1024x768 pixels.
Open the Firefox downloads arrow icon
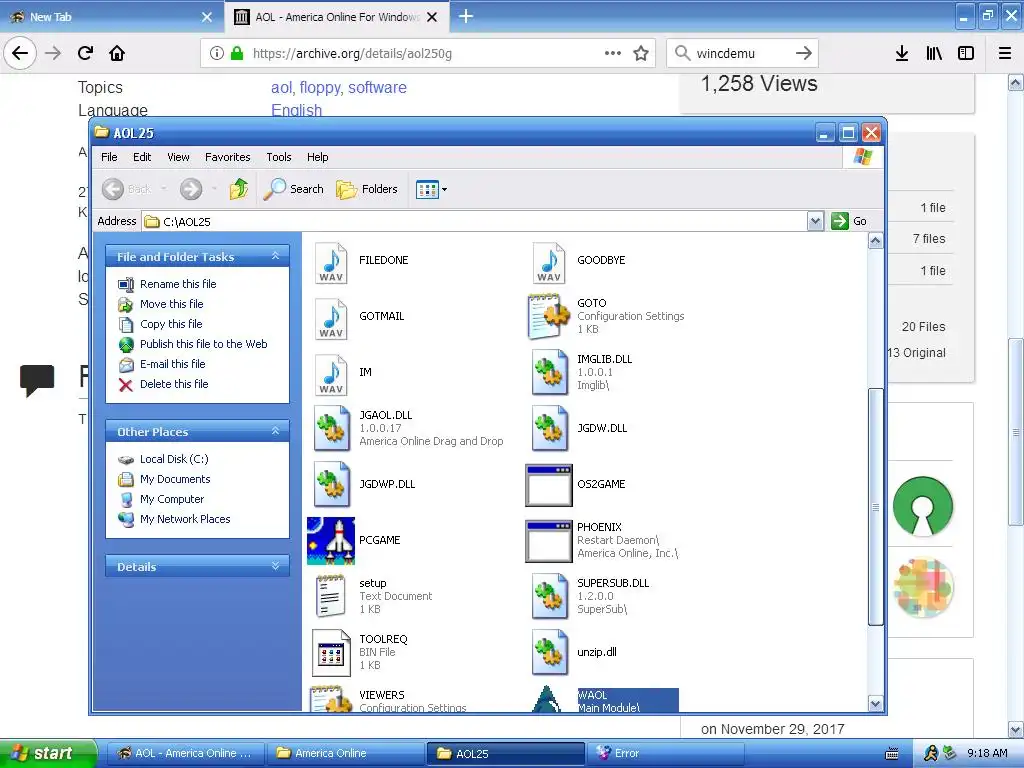pos(902,53)
